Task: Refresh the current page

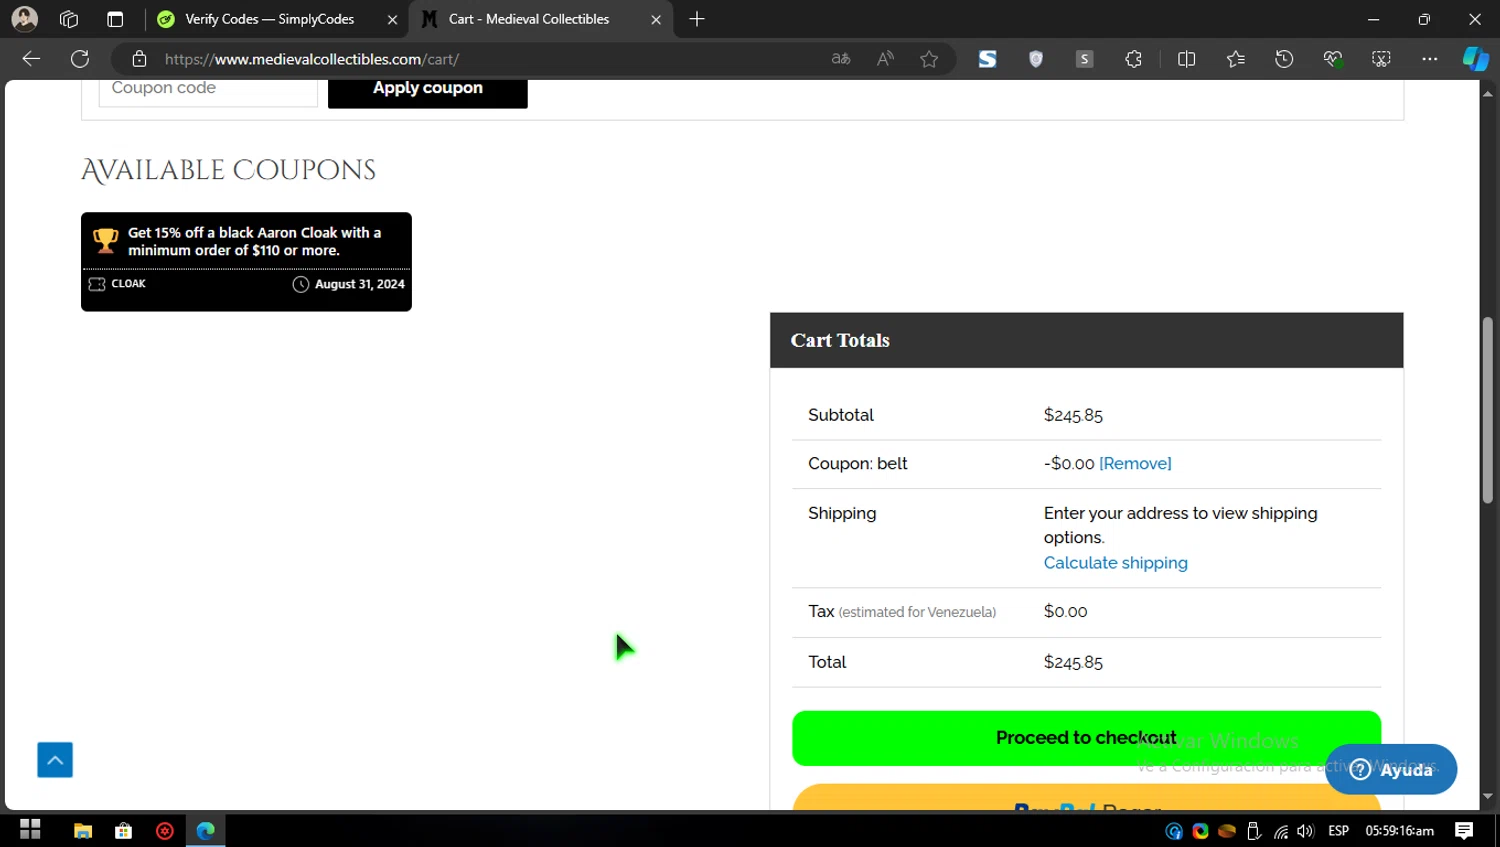Action: 80,59
